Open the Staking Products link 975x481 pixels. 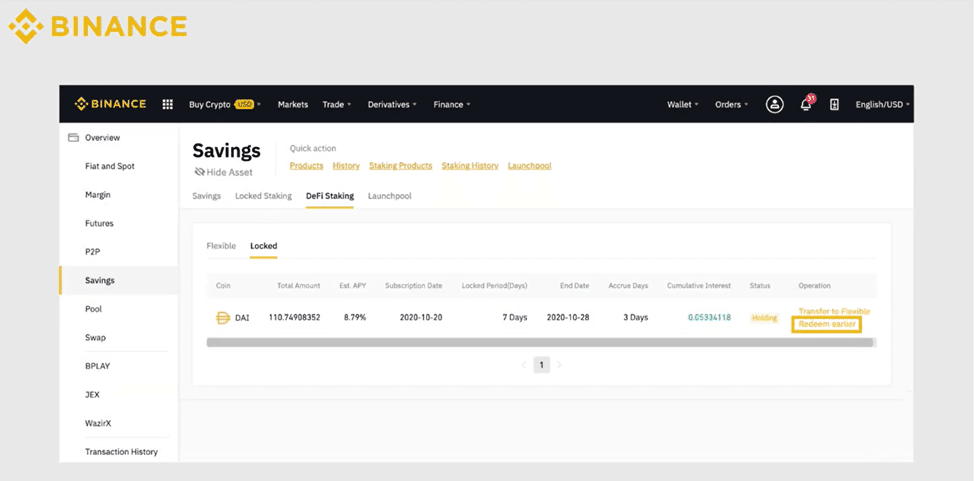click(x=400, y=166)
